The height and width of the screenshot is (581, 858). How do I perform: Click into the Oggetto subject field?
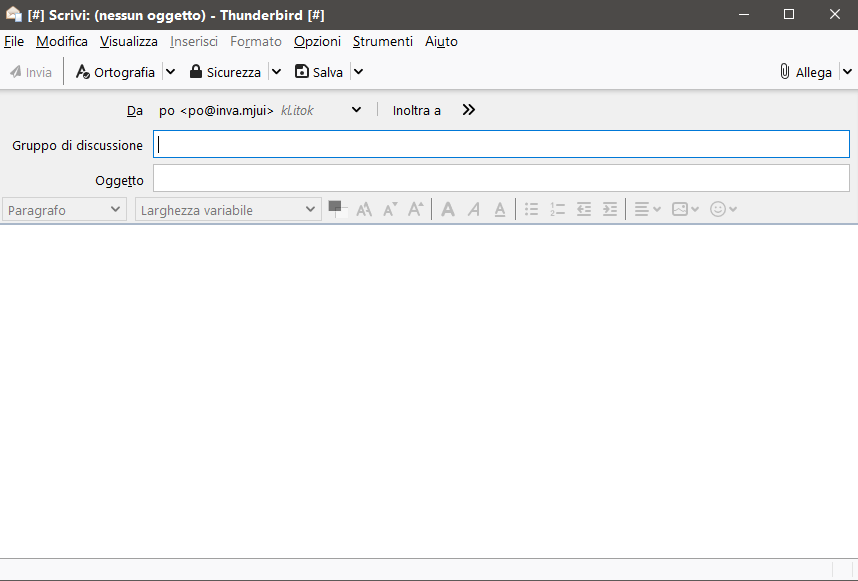tap(501, 178)
